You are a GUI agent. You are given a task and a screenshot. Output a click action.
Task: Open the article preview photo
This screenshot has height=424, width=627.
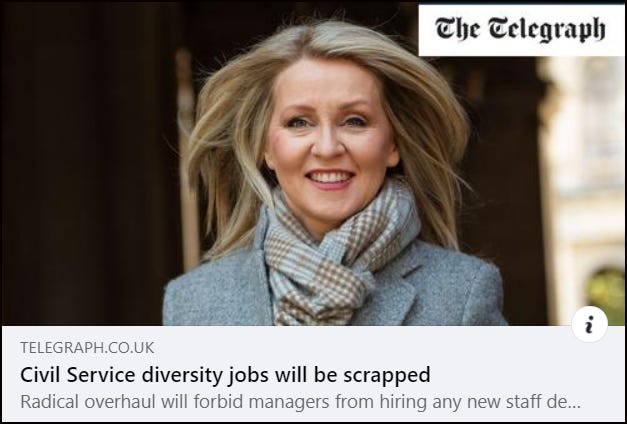tap(313, 164)
